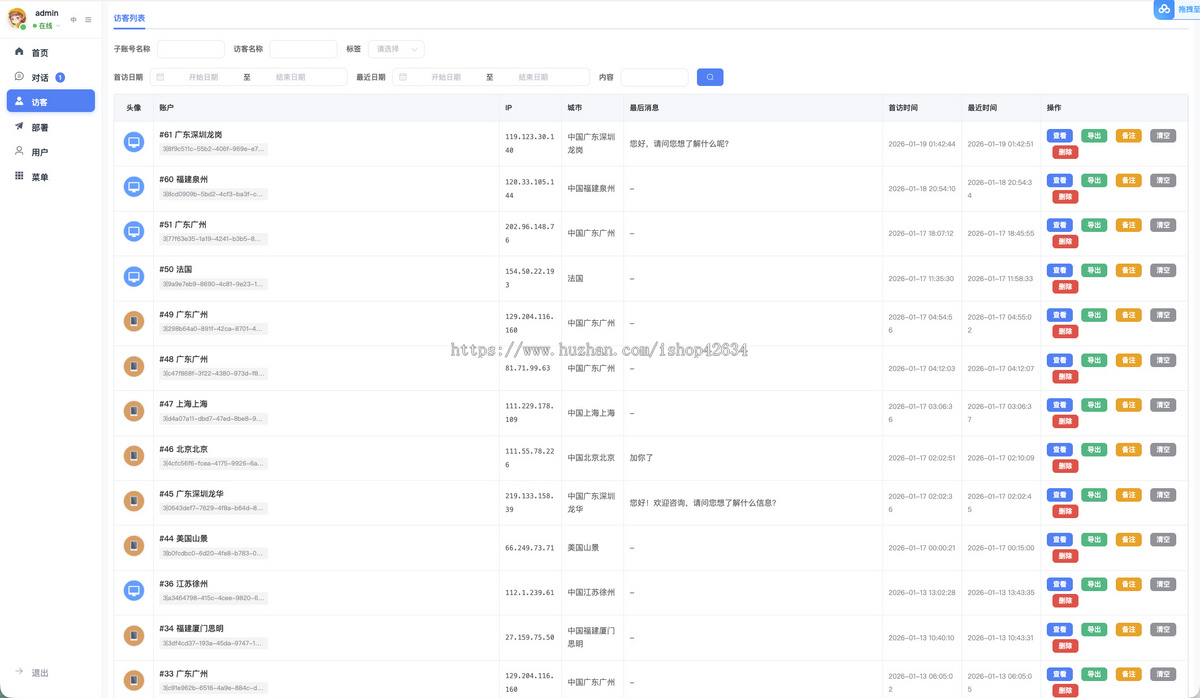
Task: Select the 访客列表 tab
Action: [129, 18]
